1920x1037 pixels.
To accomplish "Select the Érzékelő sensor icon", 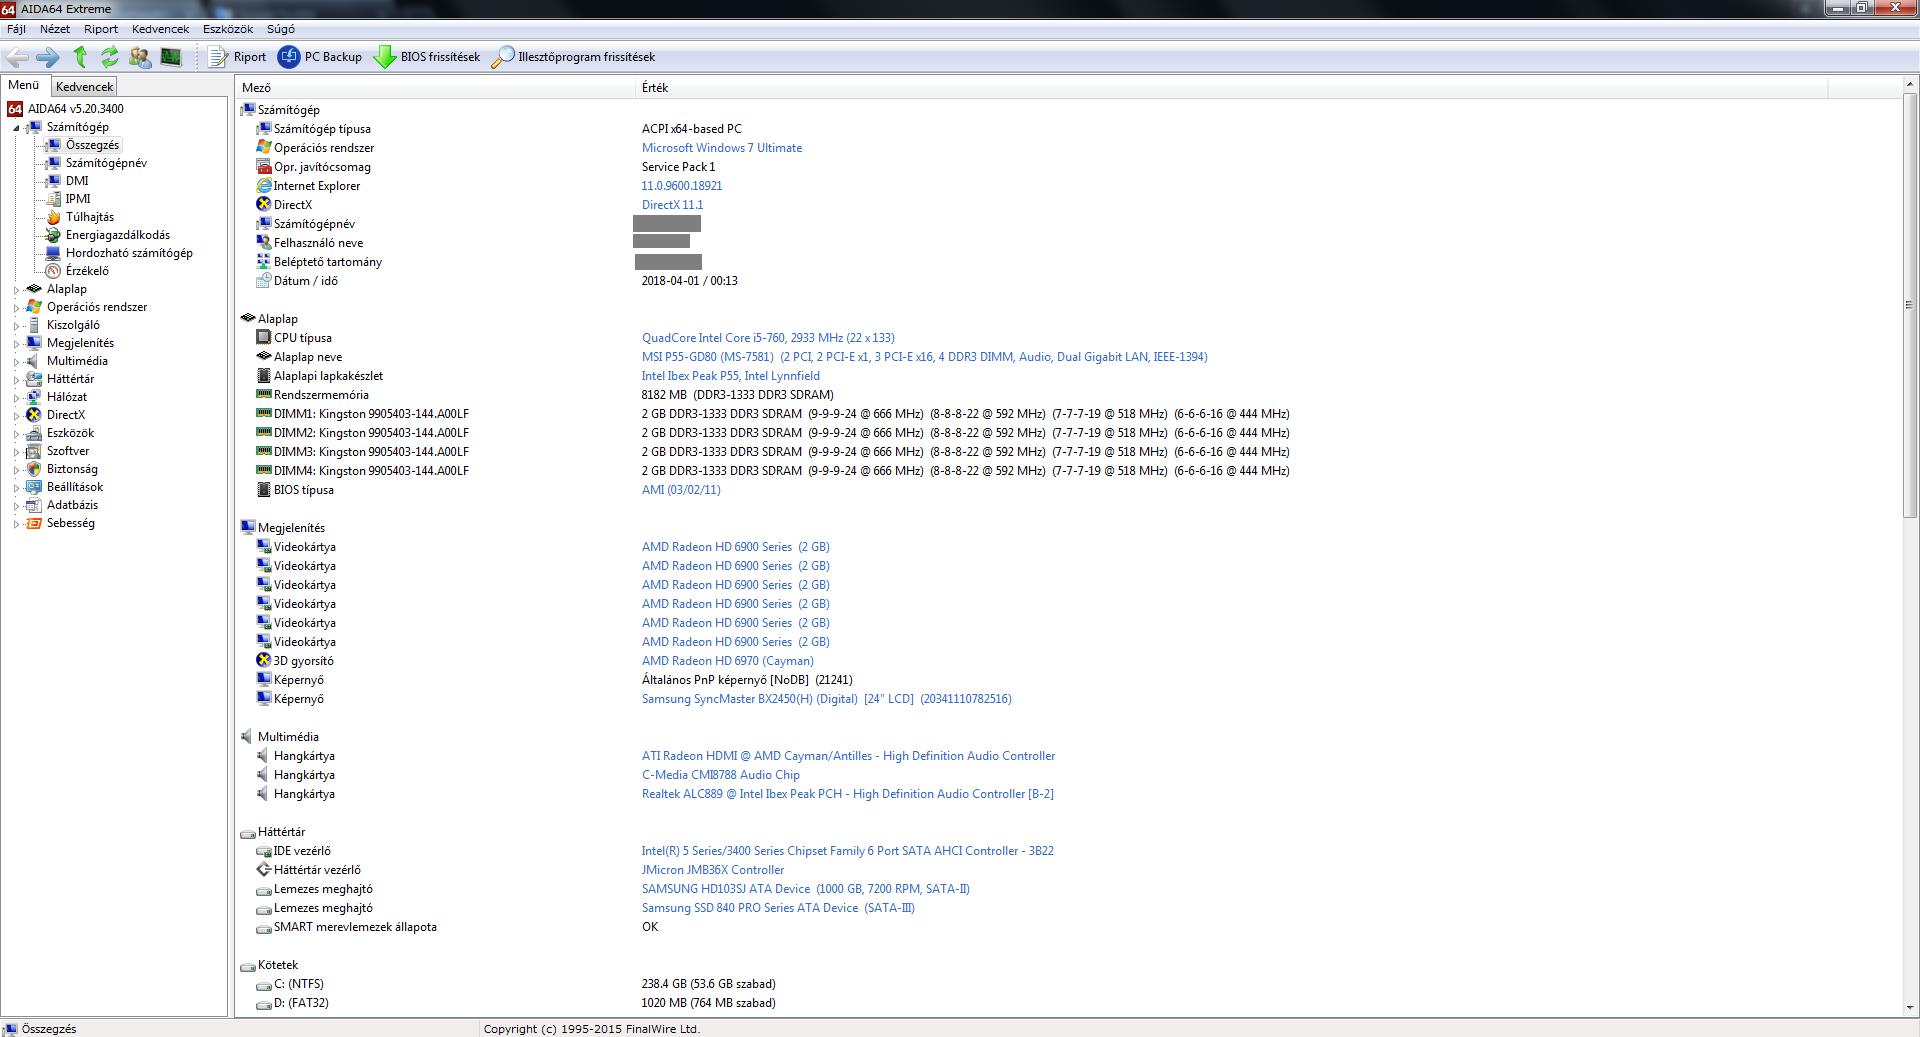I will pyautogui.click(x=53, y=271).
